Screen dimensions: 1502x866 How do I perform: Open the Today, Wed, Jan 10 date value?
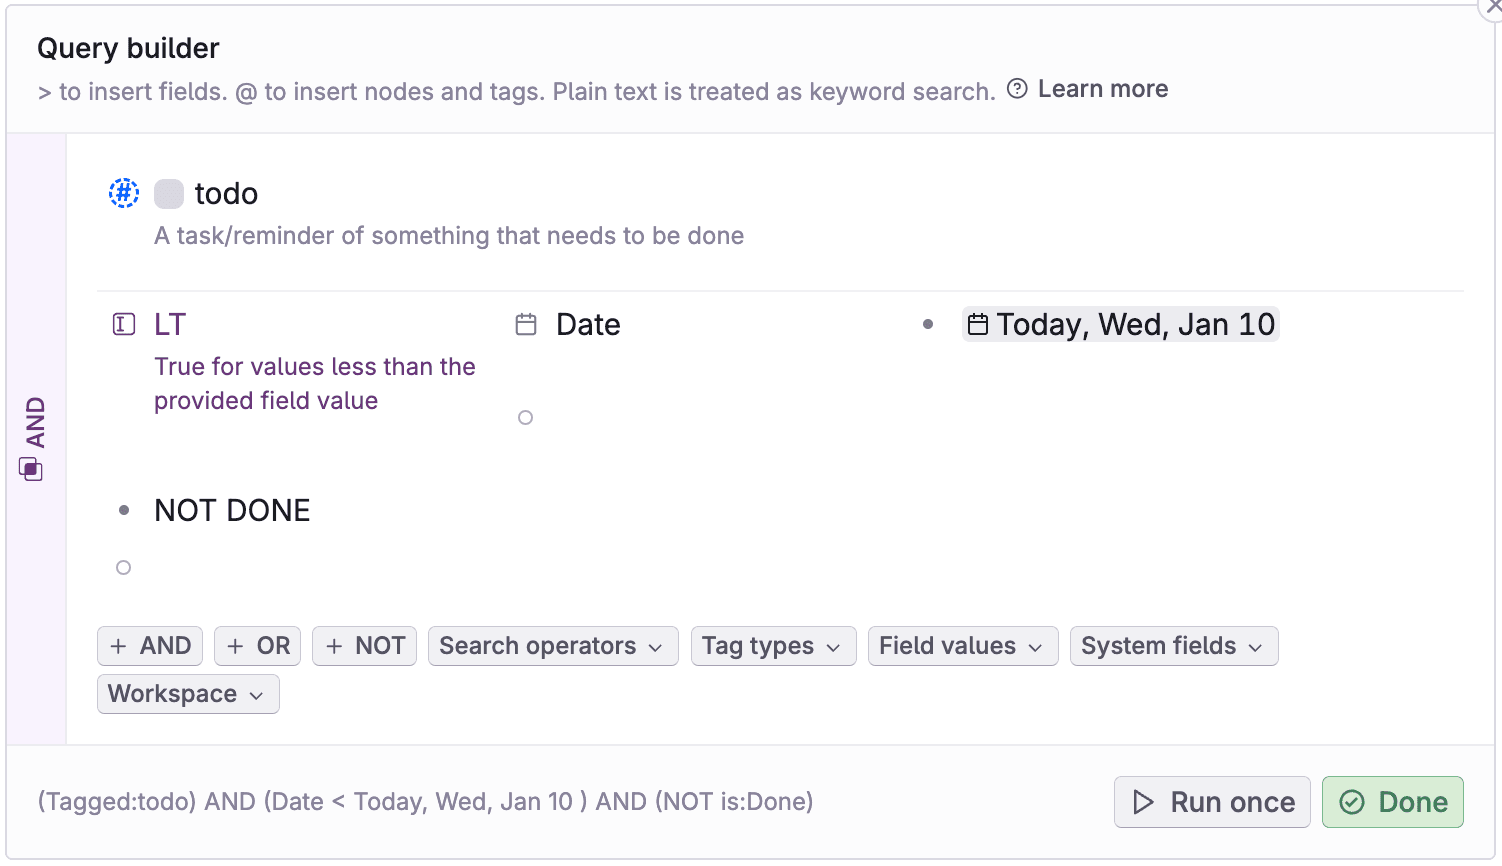[1121, 324]
